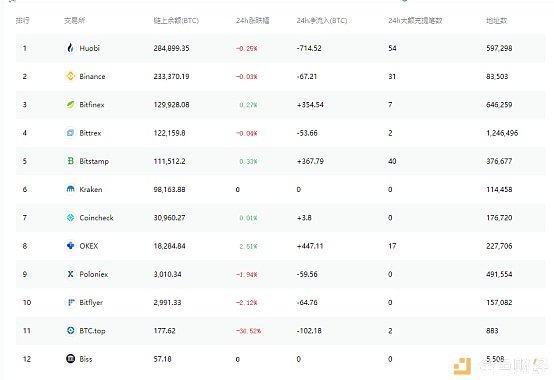Click the 地址数 column header
Image resolution: width=554 pixels, height=380 pixels.
(497, 20)
